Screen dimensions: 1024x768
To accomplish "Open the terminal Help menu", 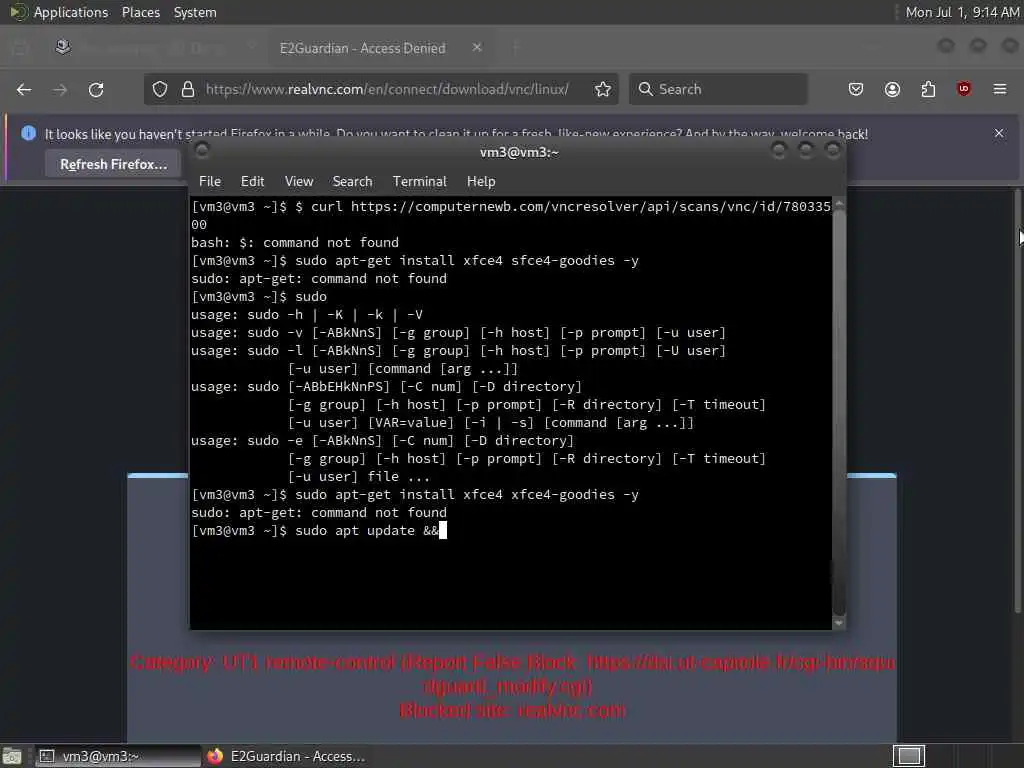I will 481,182.
